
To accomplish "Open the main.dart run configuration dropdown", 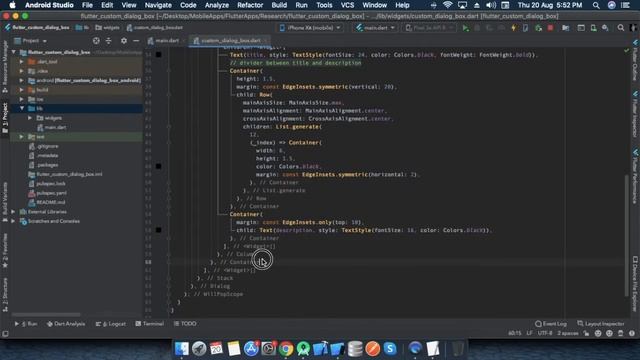I will [375, 28].
